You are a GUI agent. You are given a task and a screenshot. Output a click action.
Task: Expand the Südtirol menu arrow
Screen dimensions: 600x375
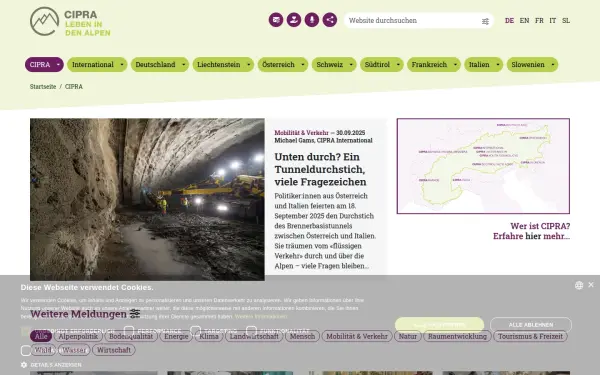[398, 65]
